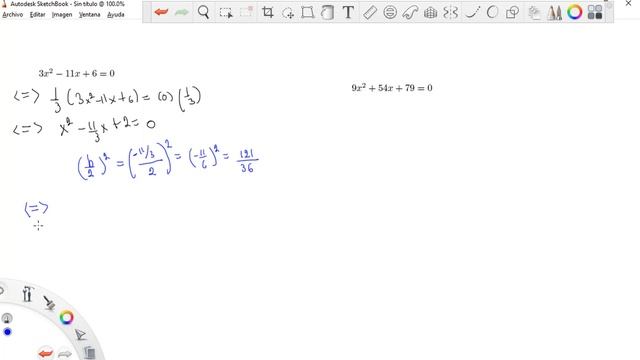Click the red Undo arrow in top toolbar

(162, 12)
